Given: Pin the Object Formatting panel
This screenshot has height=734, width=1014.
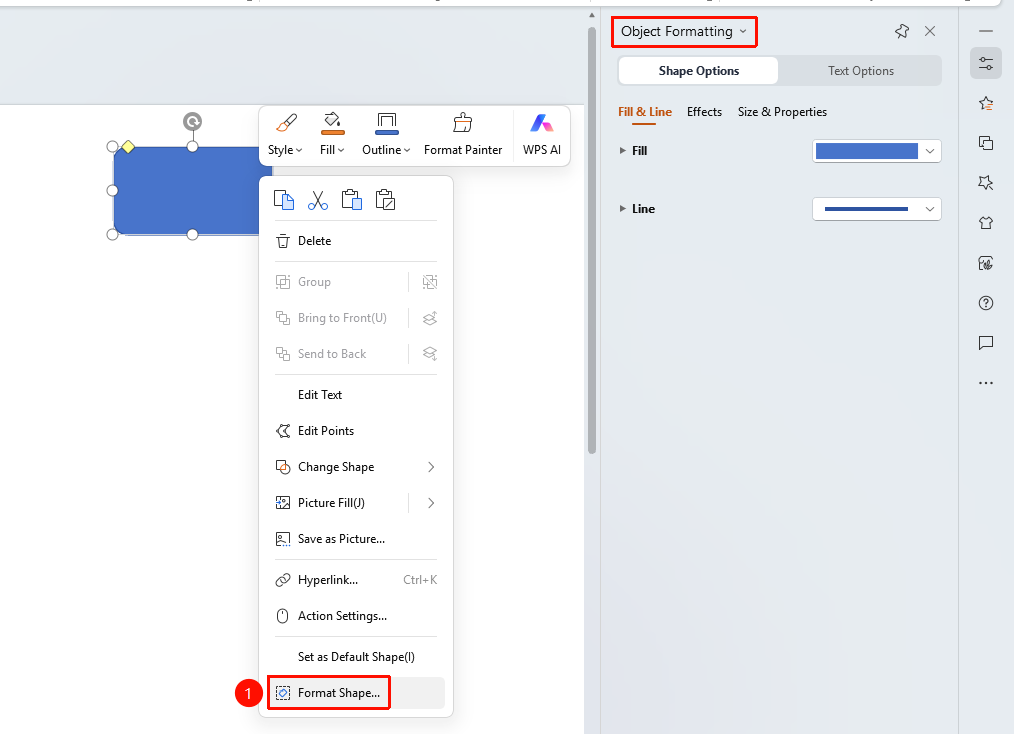Looking at the screenshot, I should [x=902, y=31].
